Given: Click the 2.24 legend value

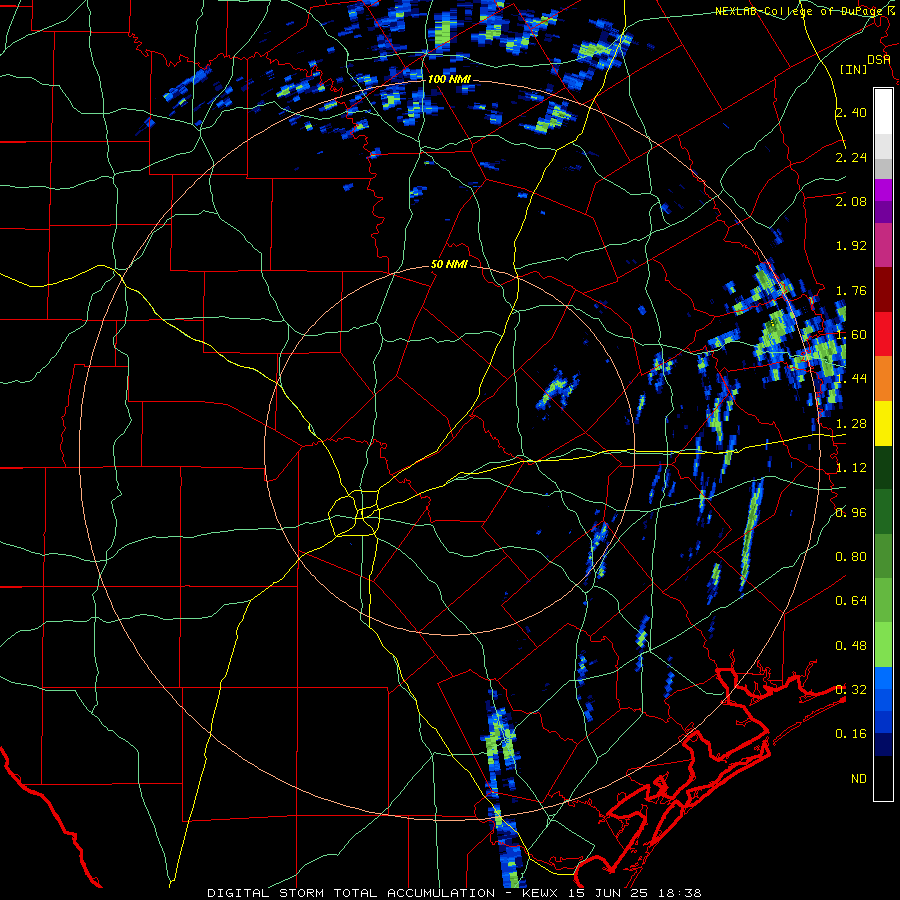Looking at the screenshot, I should 851,157.
